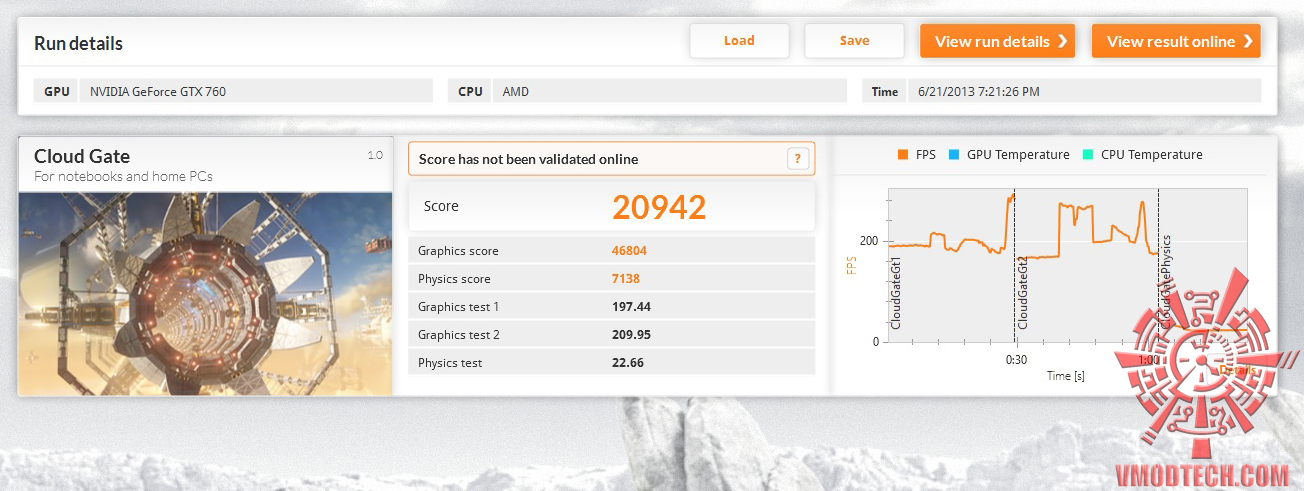This screenshot has width=1304, height=491.
Task: Click the Load button
Action: tap(739, 41)
